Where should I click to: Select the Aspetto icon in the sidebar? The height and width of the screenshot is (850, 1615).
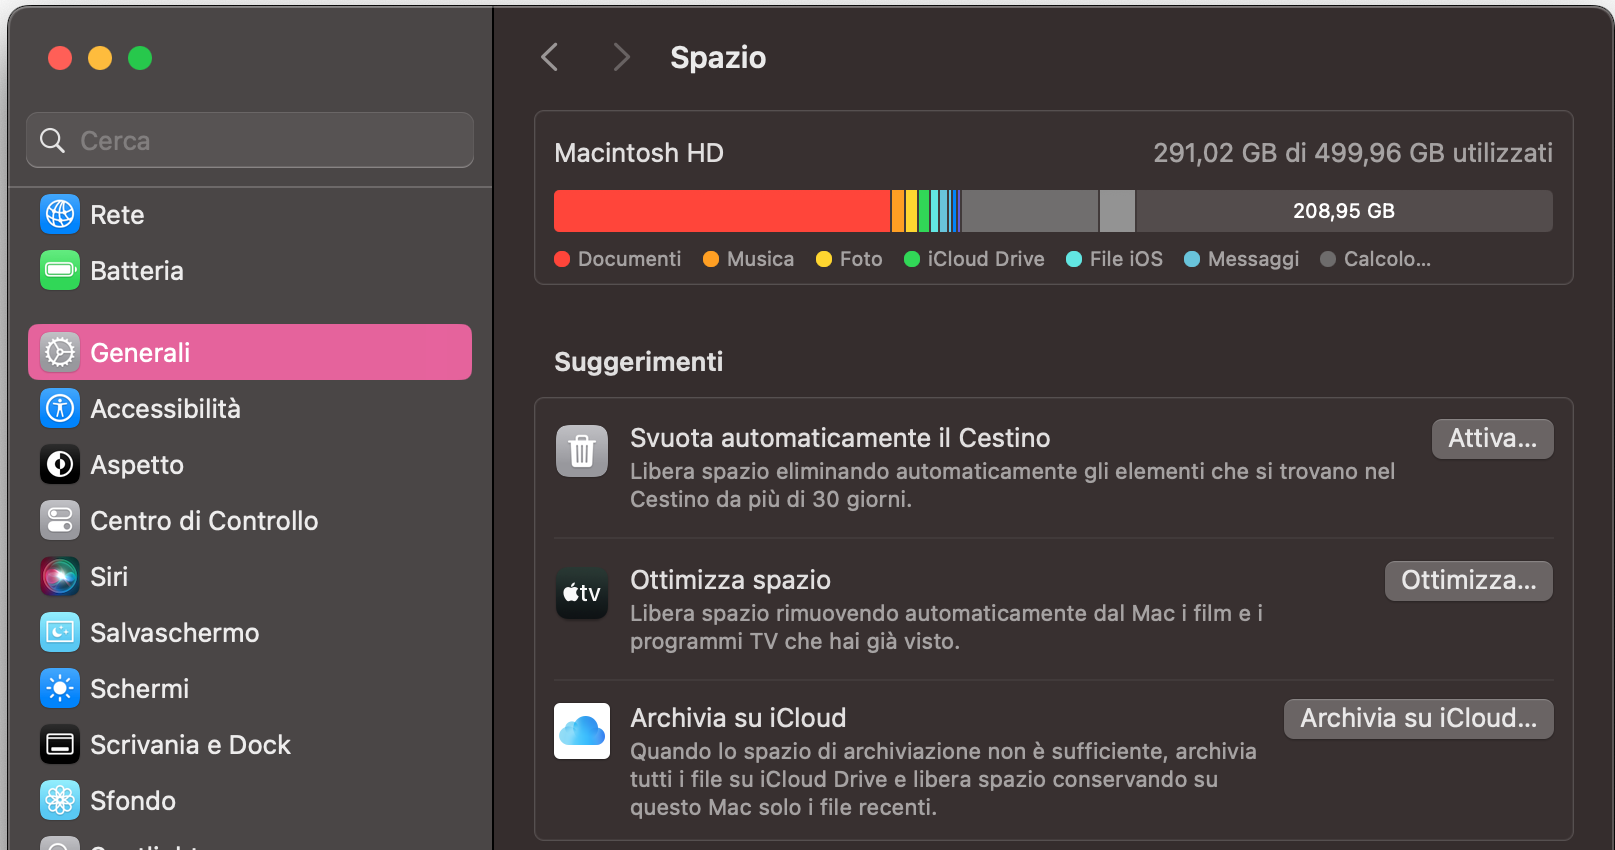pyautogui.click(x=59, y=464)
